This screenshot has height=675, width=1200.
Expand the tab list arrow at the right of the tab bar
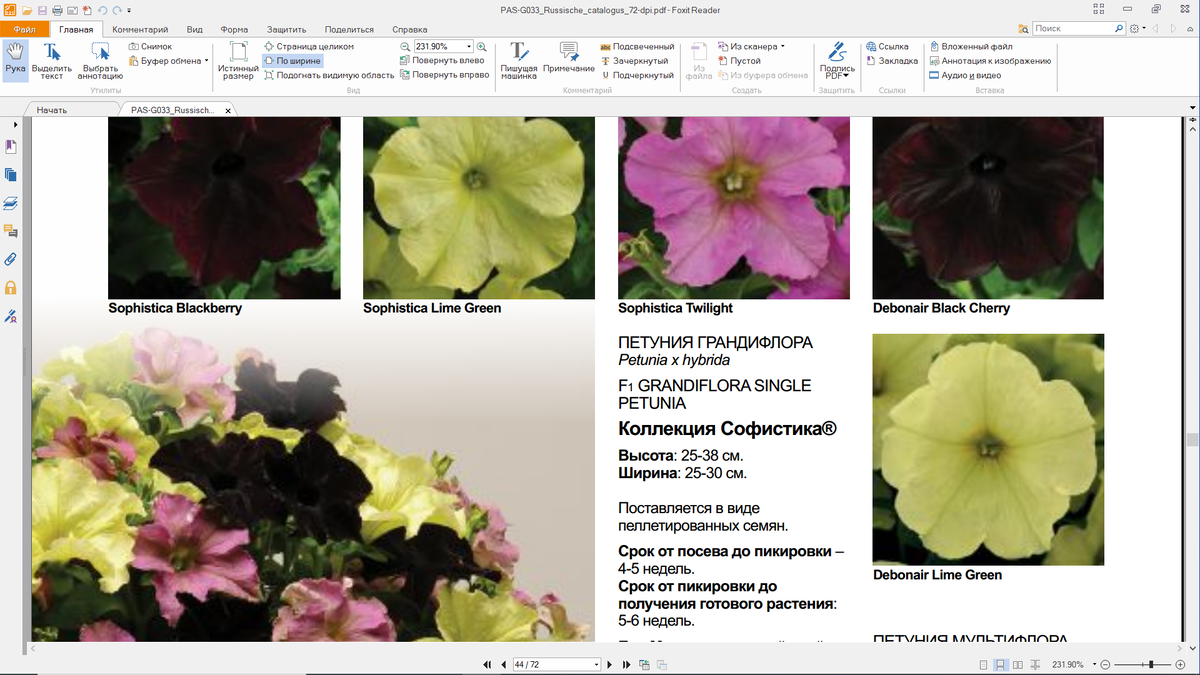coord(1192,108)
